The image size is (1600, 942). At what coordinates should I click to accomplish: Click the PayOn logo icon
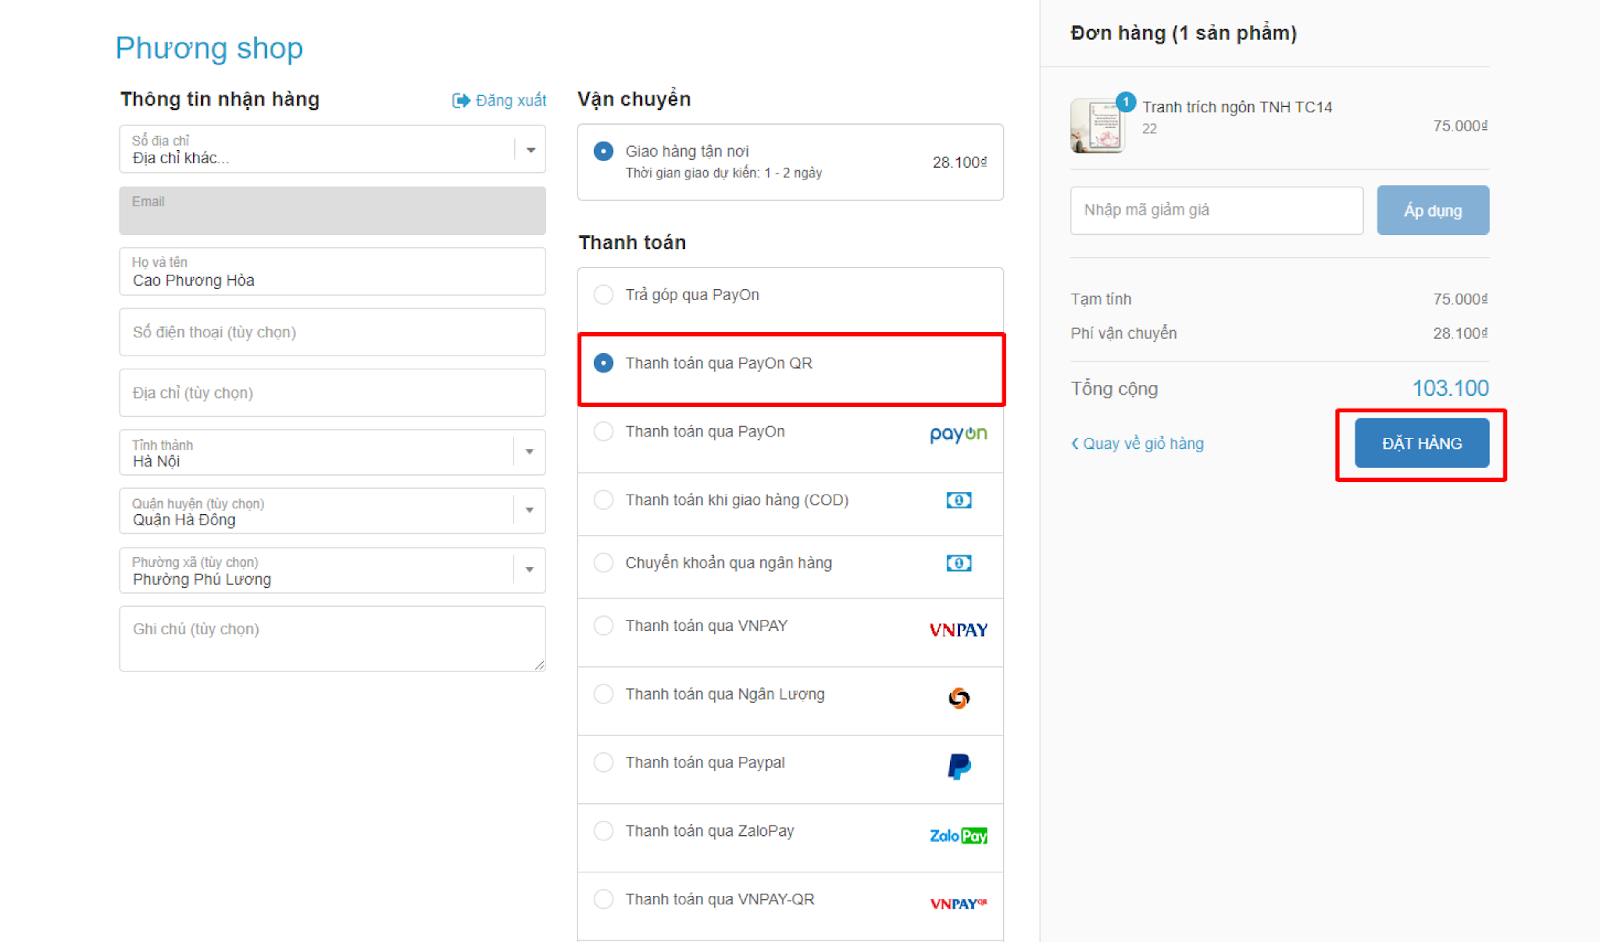coord(958,434)
